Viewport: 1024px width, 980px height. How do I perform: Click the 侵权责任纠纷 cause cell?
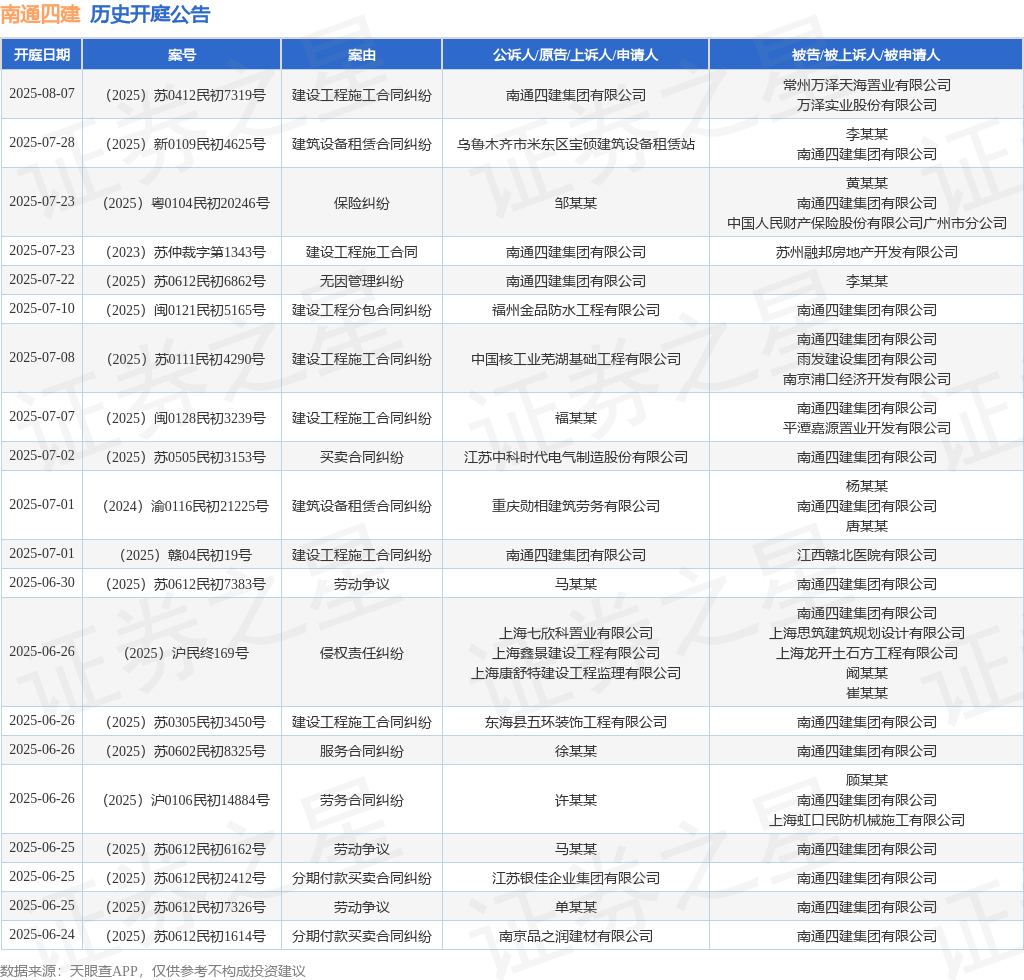point(362,653)
